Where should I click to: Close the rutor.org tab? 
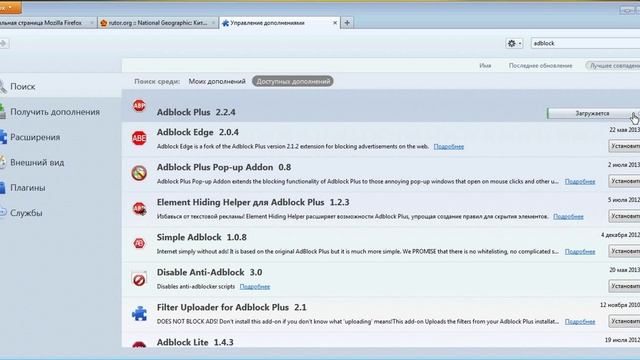pos(213,23)
